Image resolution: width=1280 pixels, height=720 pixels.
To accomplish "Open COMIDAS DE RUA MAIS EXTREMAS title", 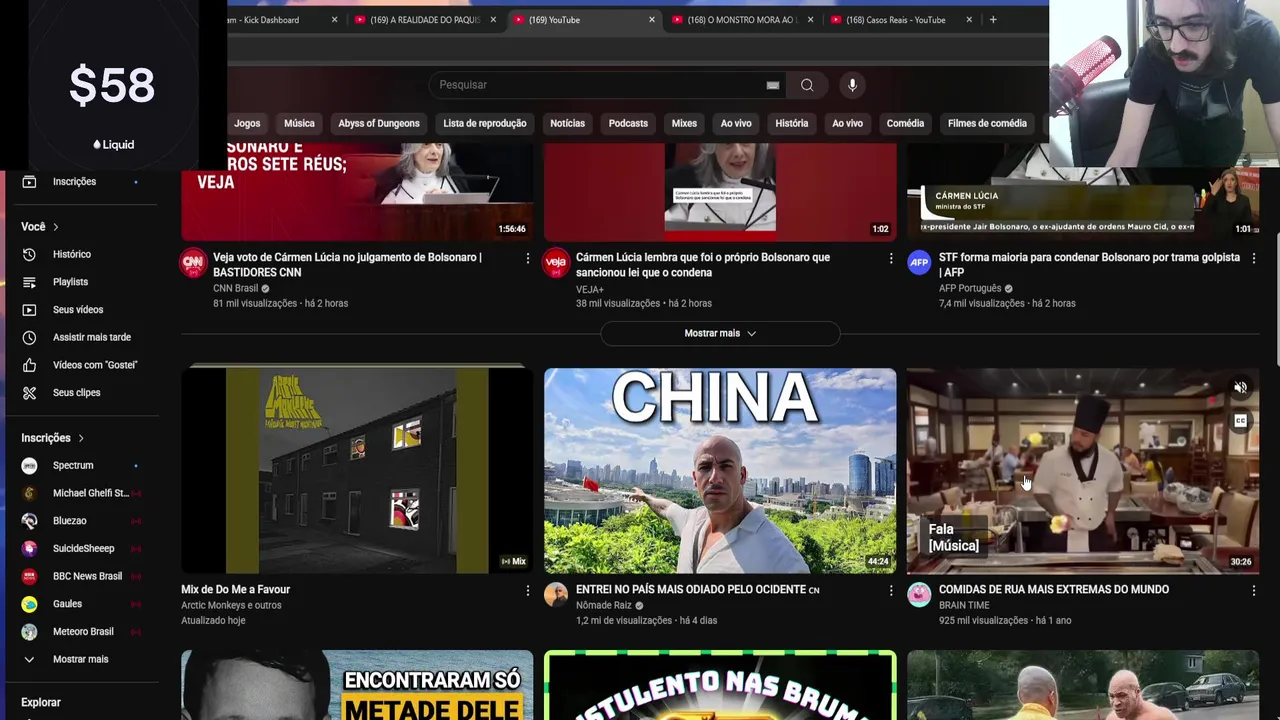I will click(1054, 590).
